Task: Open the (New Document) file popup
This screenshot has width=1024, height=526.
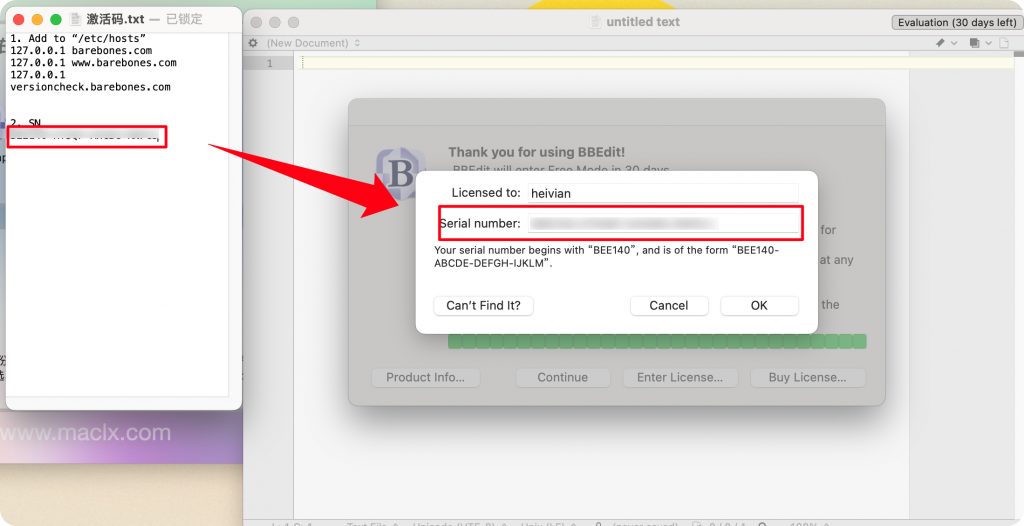Action: 313,43
